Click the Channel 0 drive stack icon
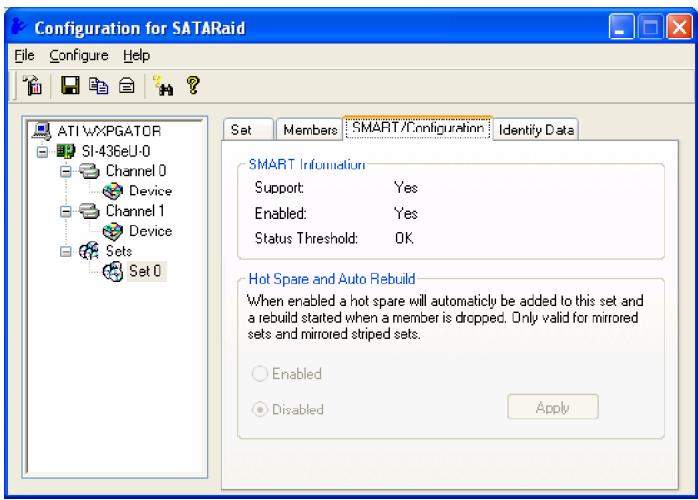698x500 pixels. click(89, 171)
